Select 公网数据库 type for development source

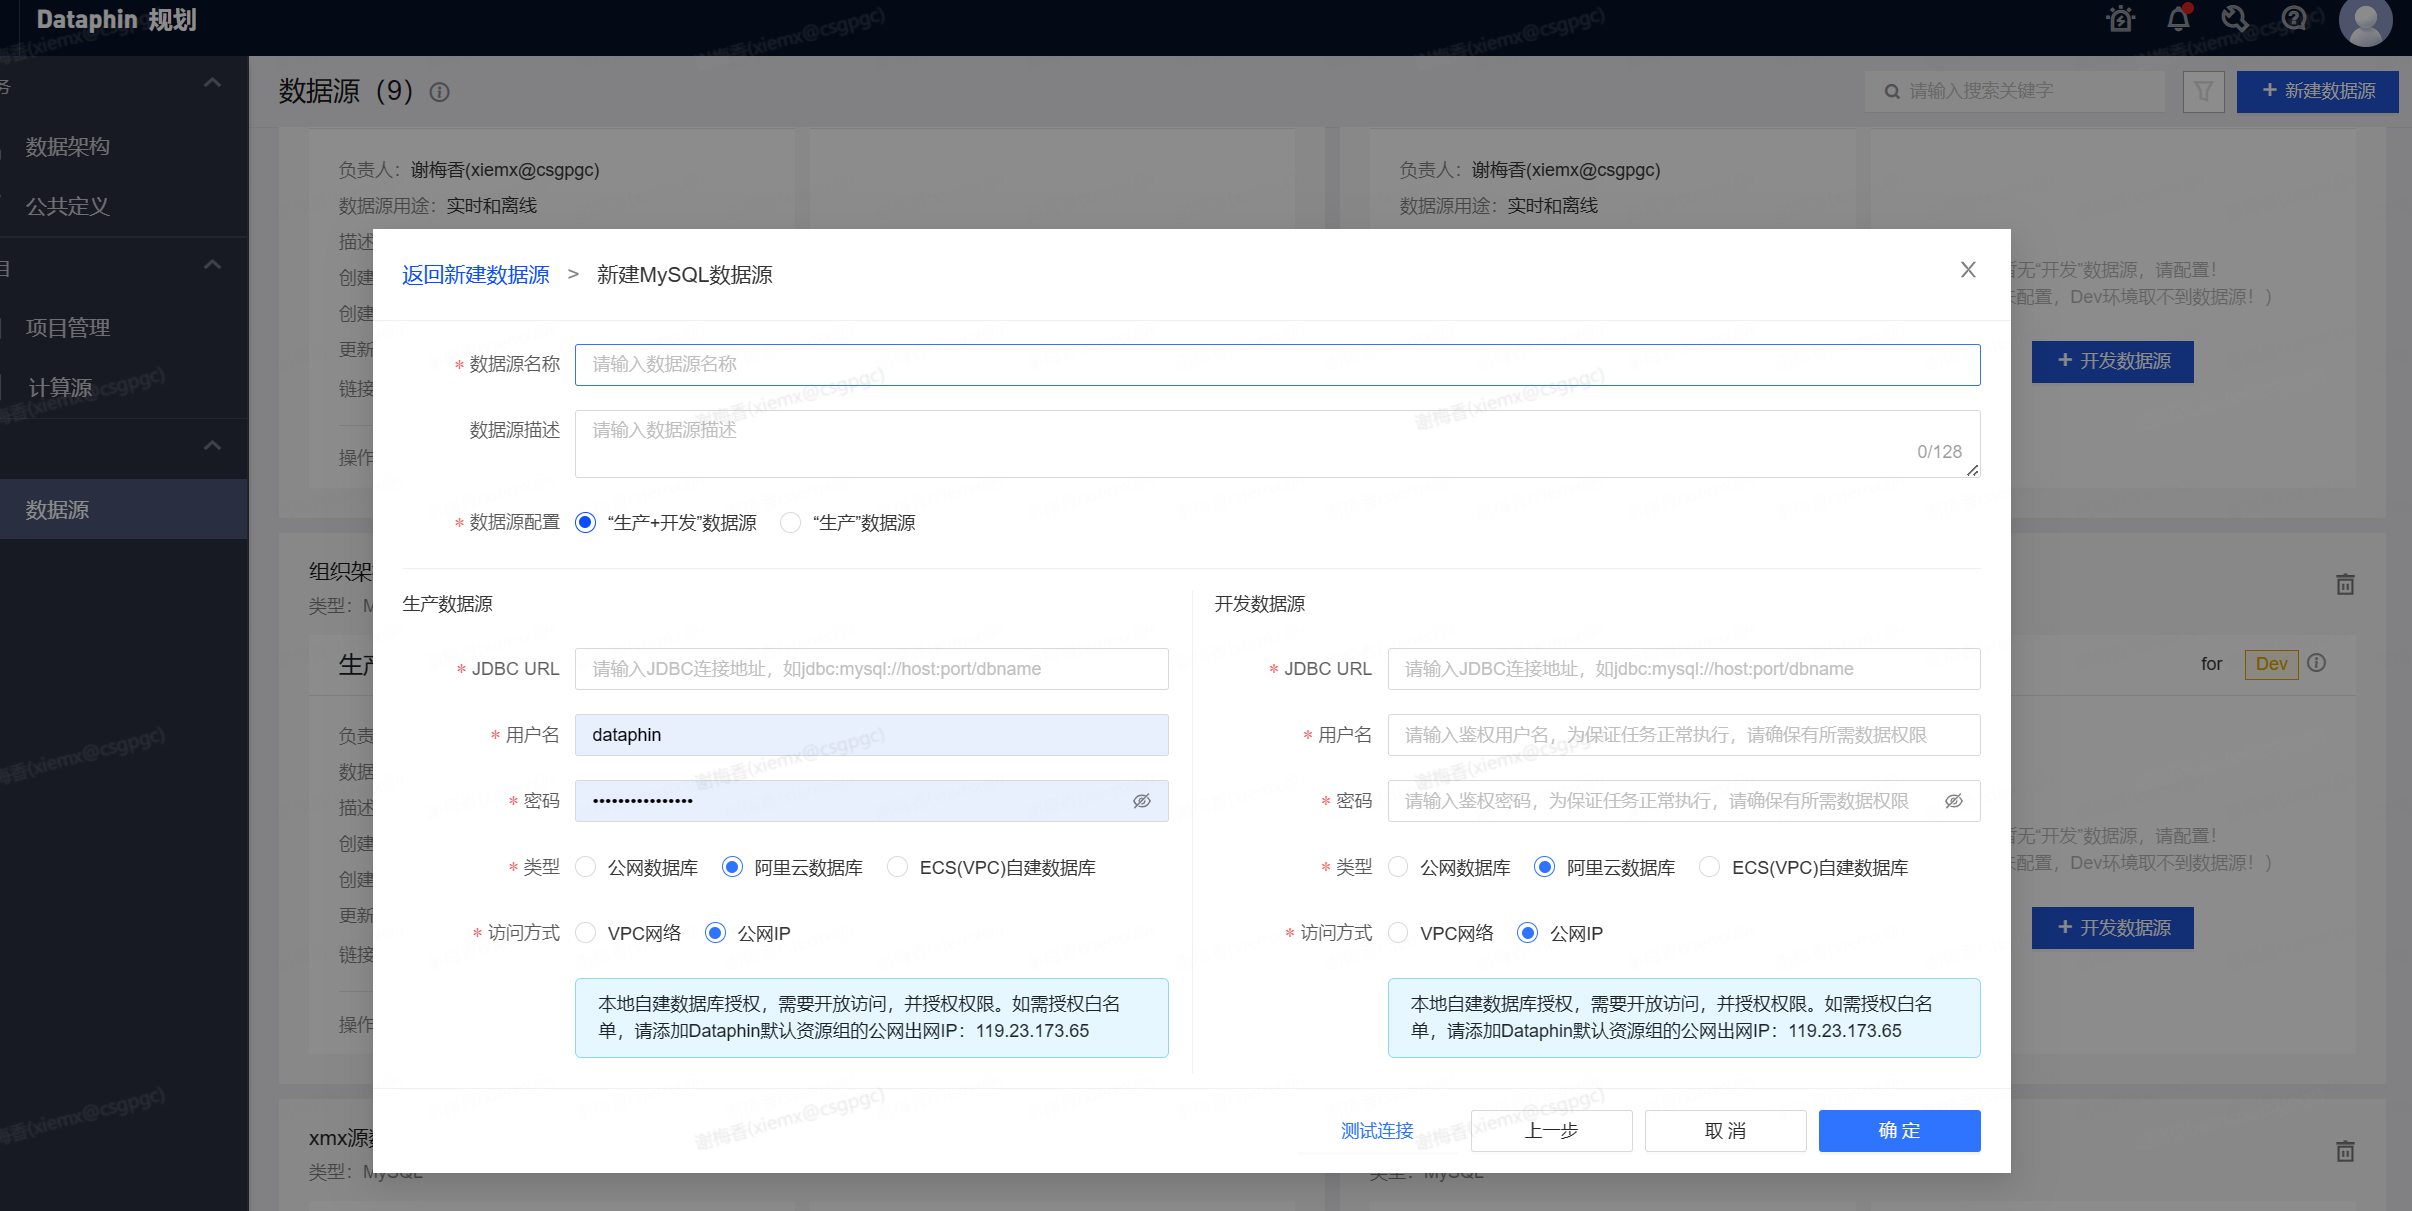(x=1399, y=867)
